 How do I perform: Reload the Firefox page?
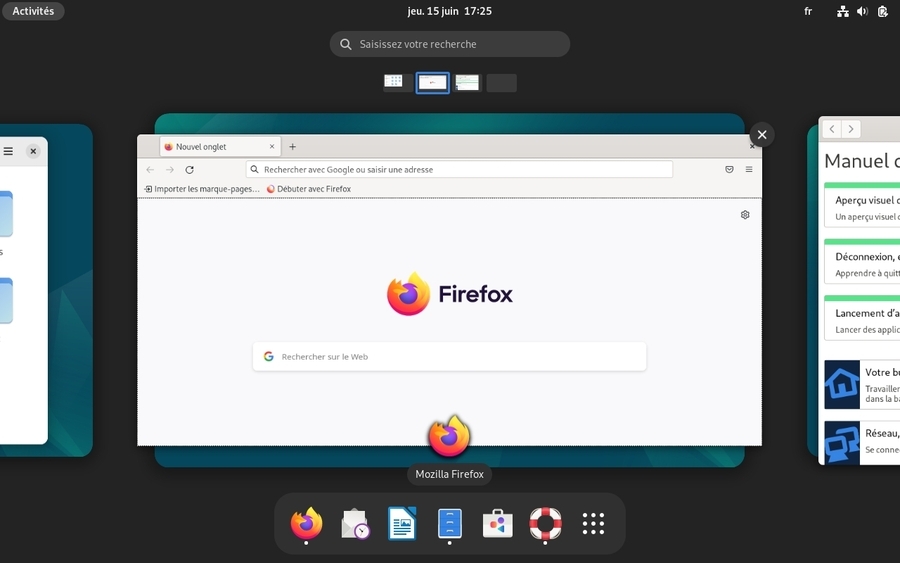[x=189, y=170]
